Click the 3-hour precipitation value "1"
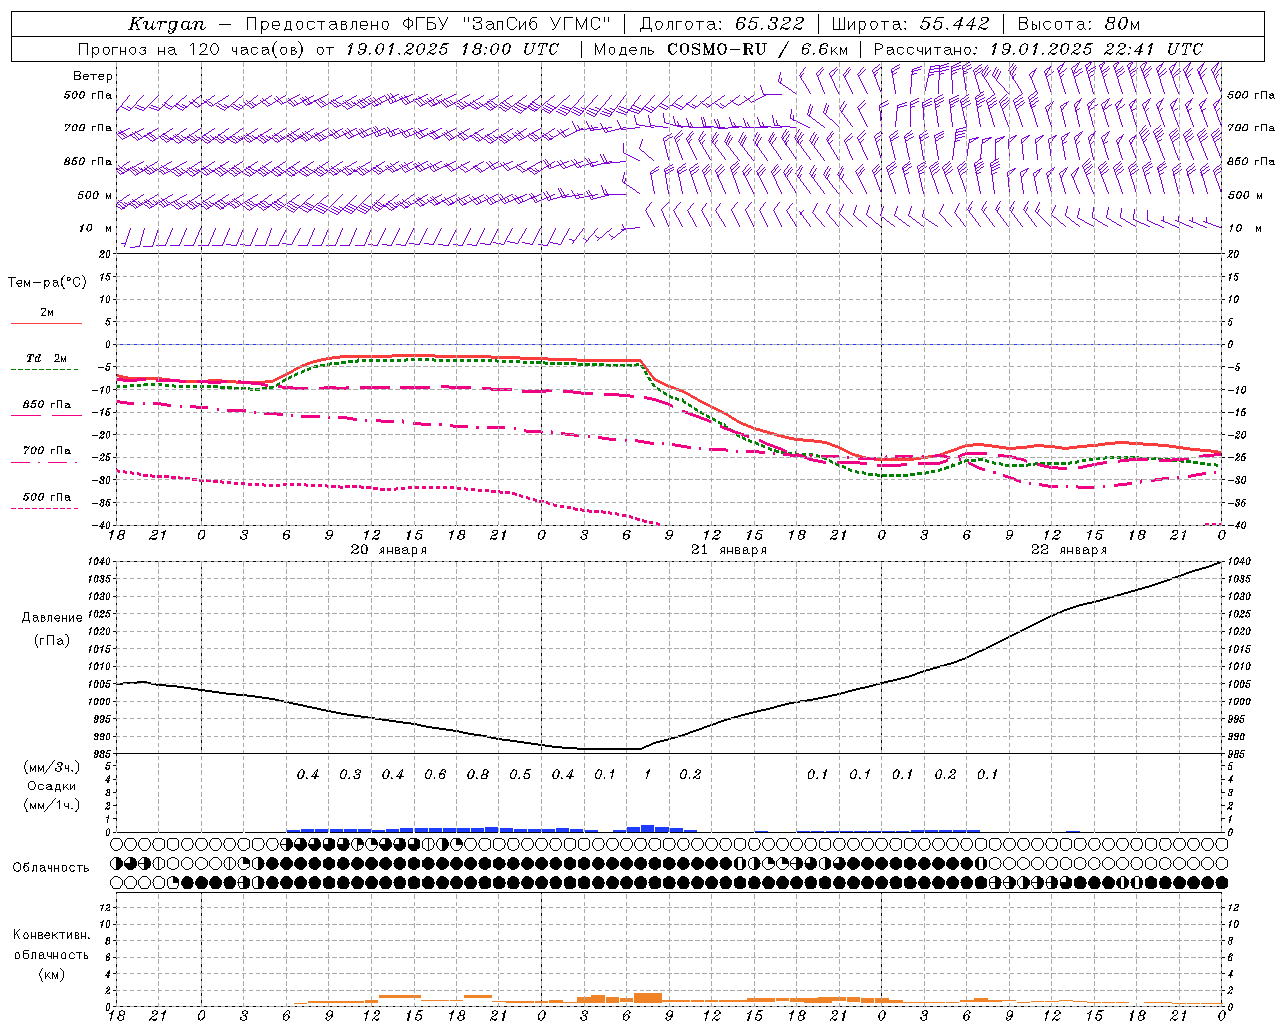 tap(648, 774)
